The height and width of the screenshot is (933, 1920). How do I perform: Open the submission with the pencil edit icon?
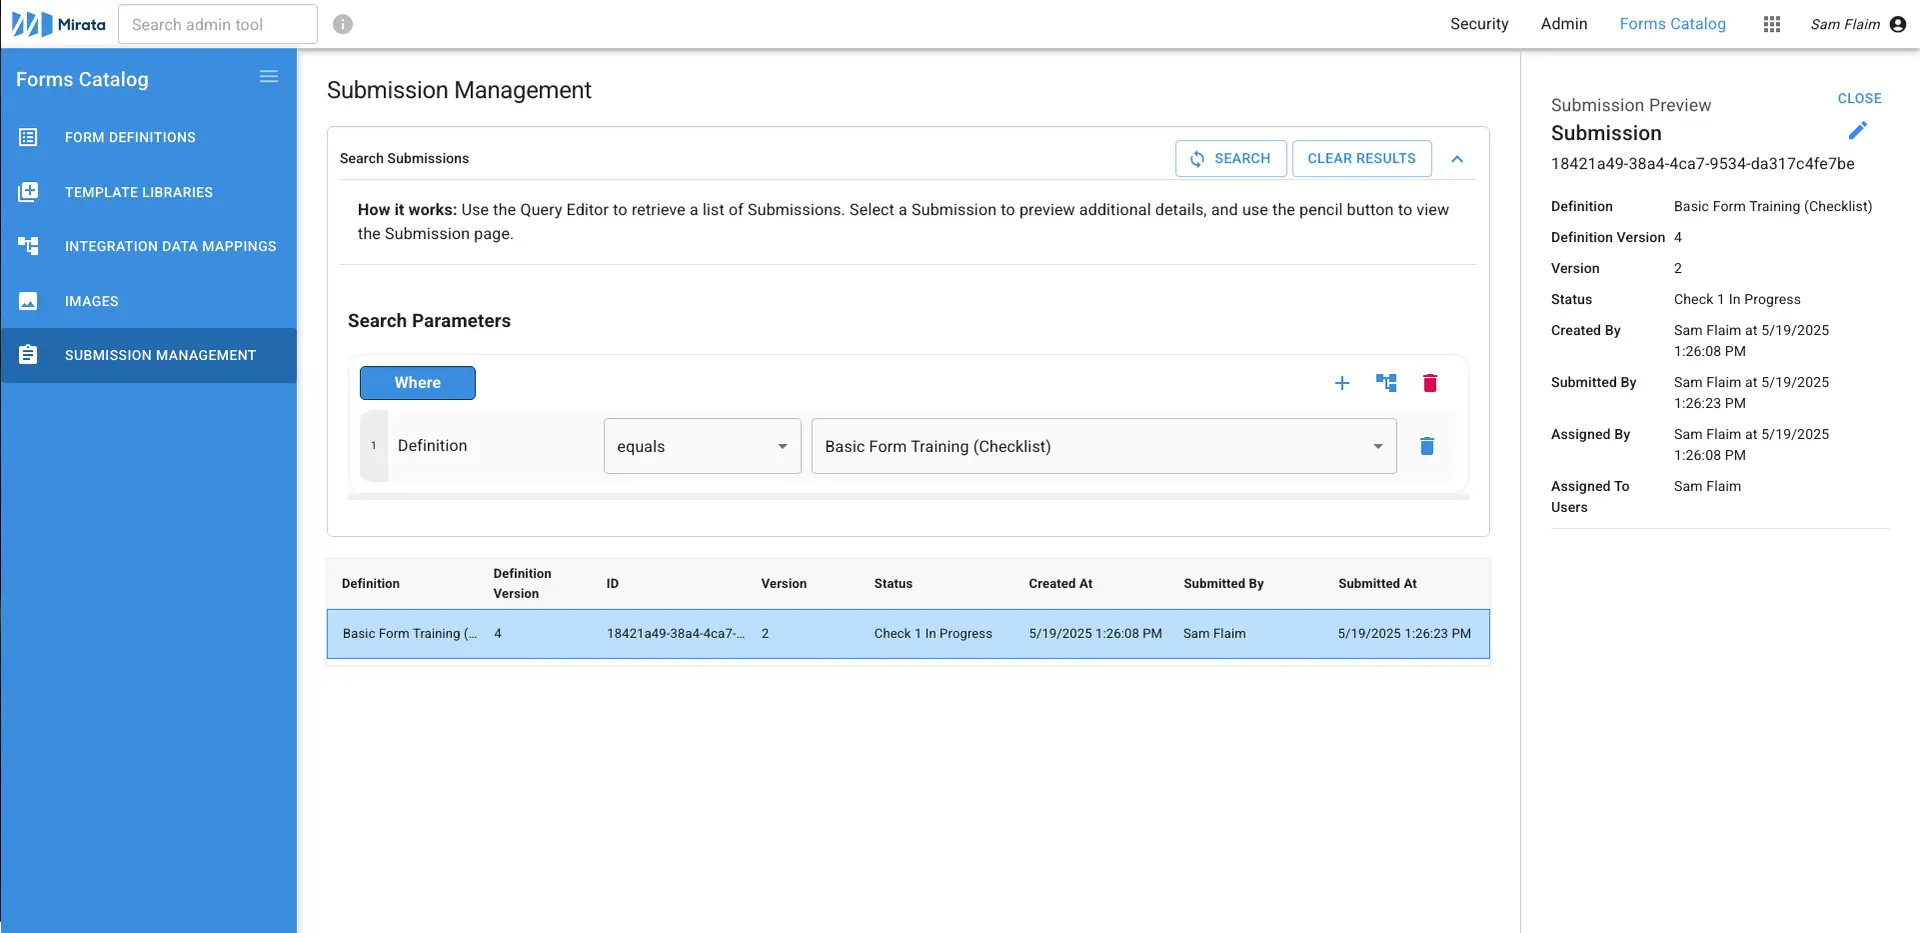1859,130
